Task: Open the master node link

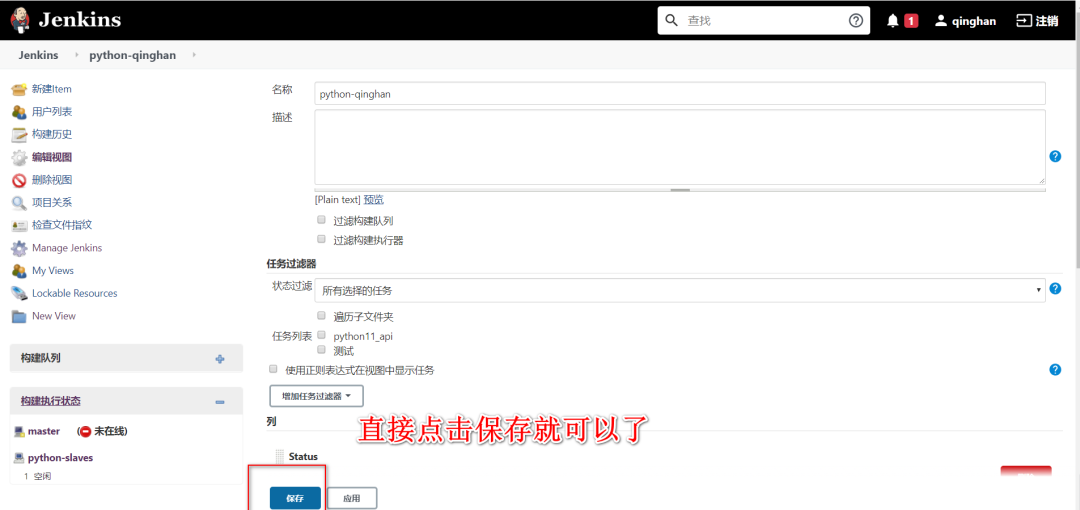Action: click(43, 431)
